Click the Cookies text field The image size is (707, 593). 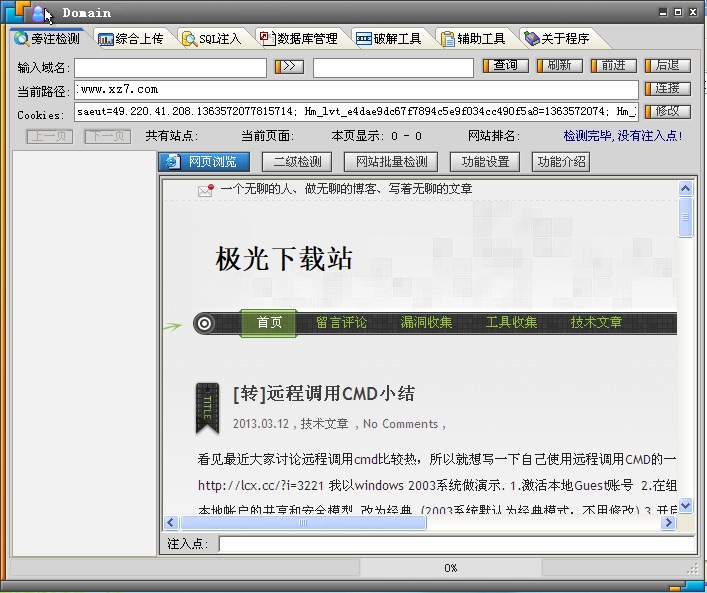pyautogui.click(x=356, y=112)
